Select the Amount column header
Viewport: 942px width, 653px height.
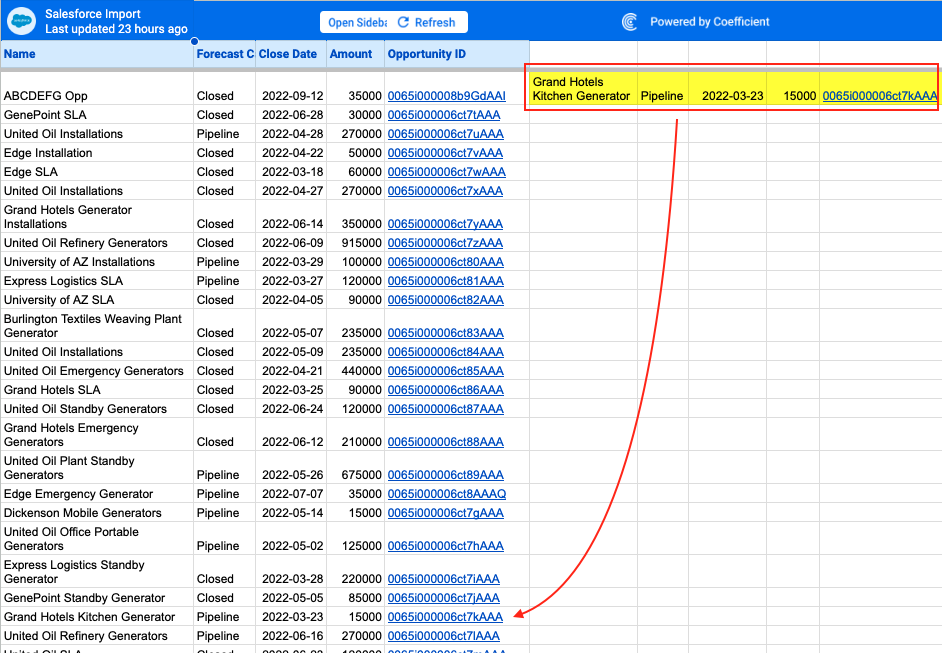click(x=355, y=54)
